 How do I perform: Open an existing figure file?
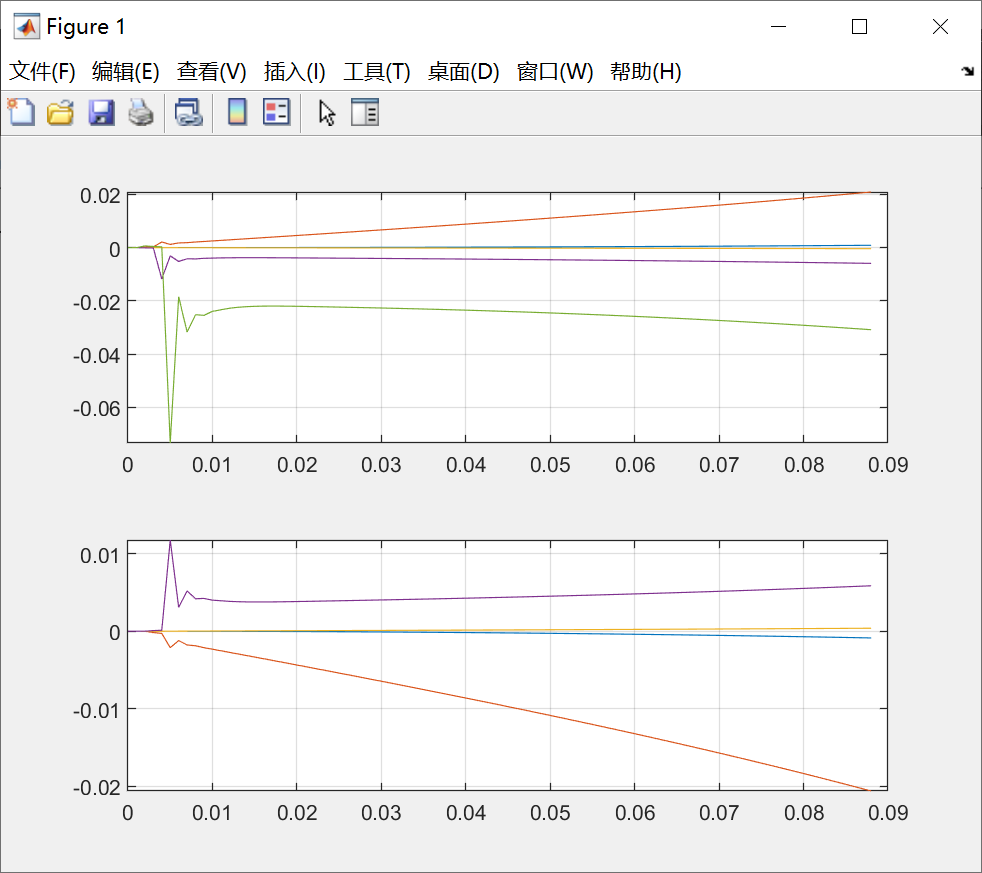tap(60, 112)
